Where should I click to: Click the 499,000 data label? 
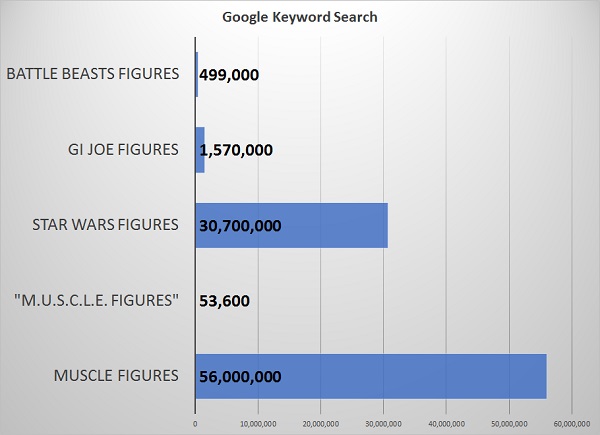coord(229,75)
